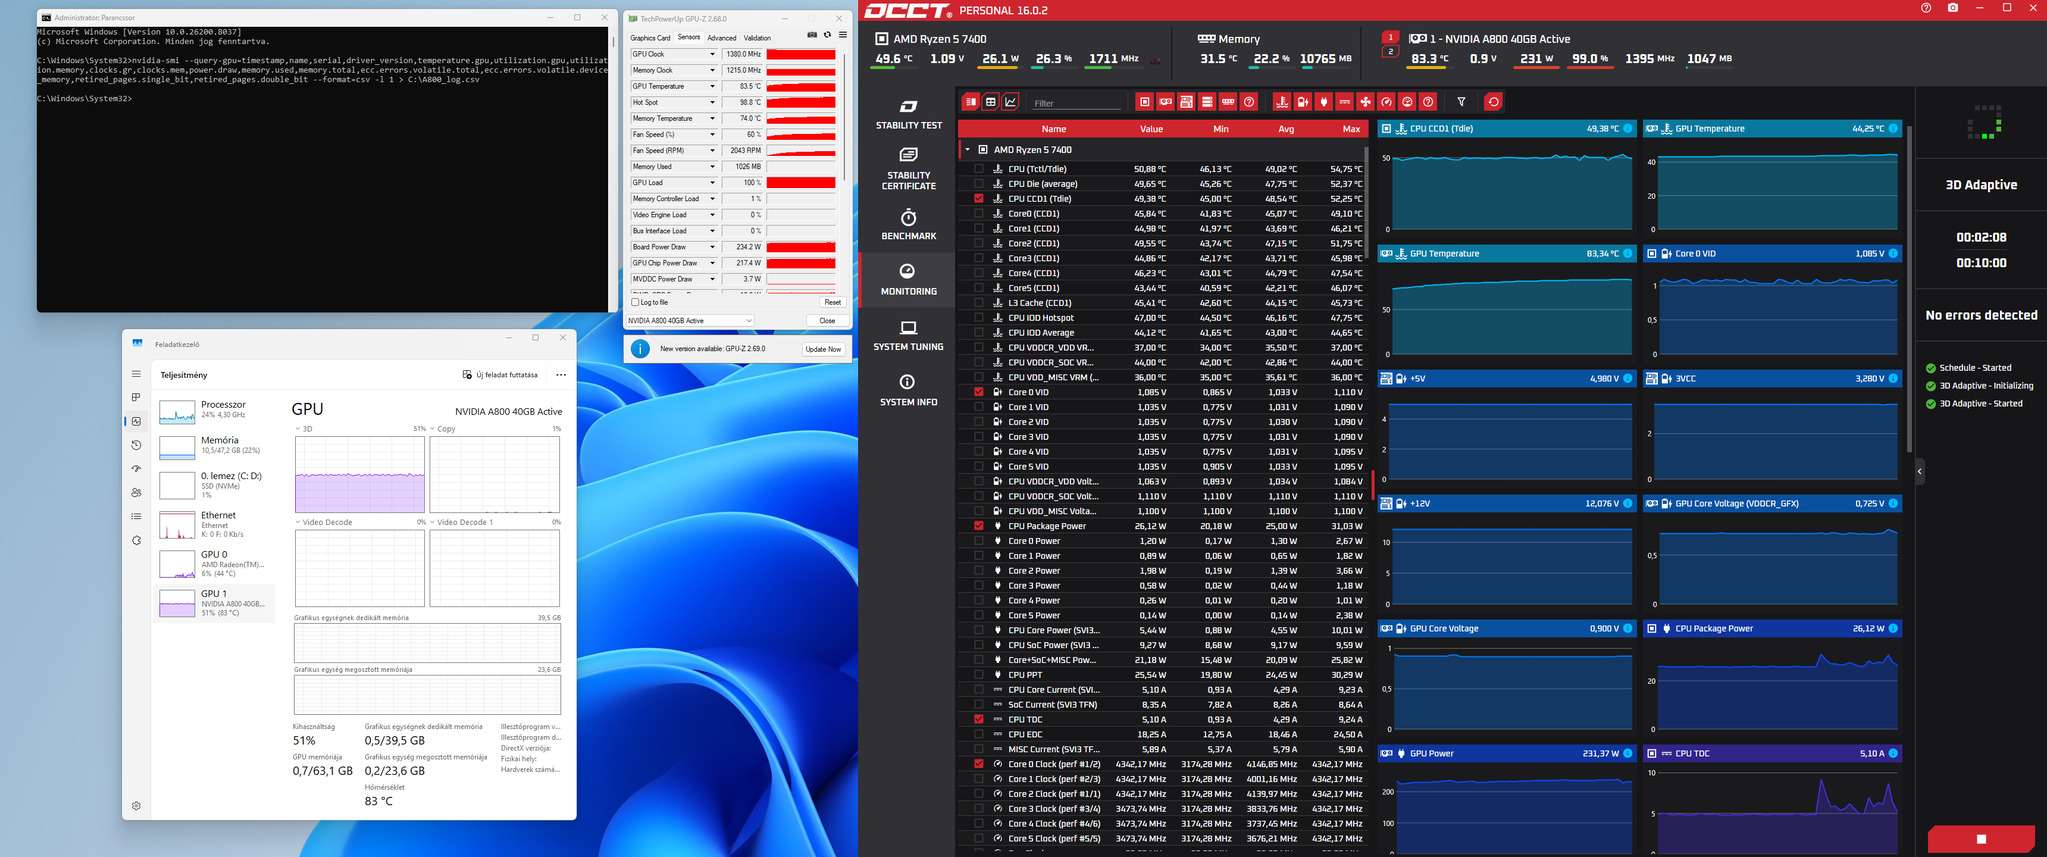Open GPU Load sensor dropdown in GPU-Z
This screenshot has height=857, width=2047.
712,183
